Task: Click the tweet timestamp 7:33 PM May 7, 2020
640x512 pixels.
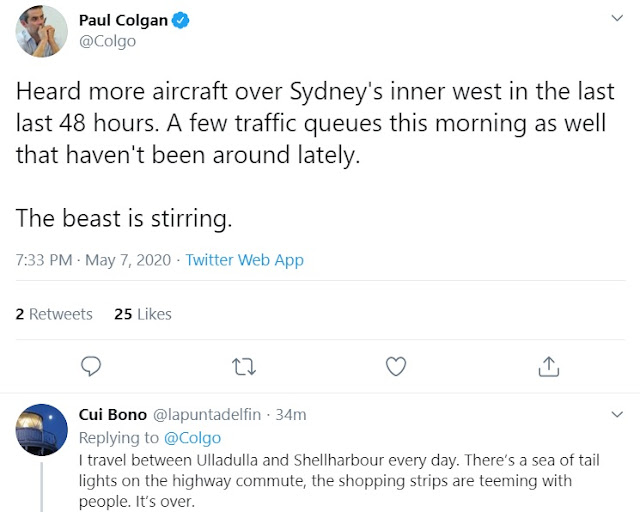Action: tap(94, 260)
